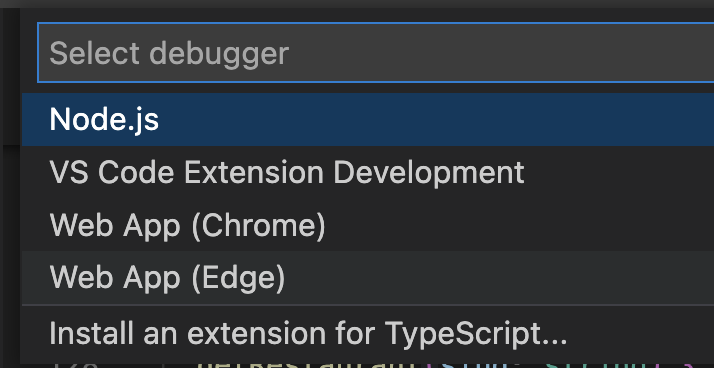Click the highlighted Node.js row
714x368 pixels.
tap(368, 120)
